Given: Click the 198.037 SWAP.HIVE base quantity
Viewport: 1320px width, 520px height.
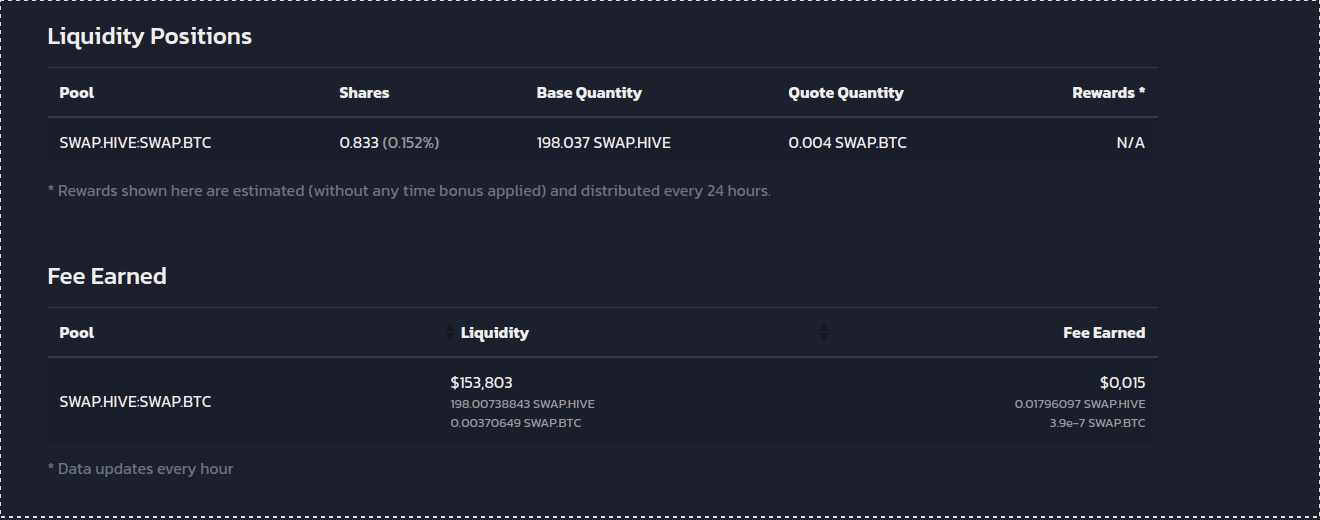Looking at the screenshot, I should coord(603,143).
